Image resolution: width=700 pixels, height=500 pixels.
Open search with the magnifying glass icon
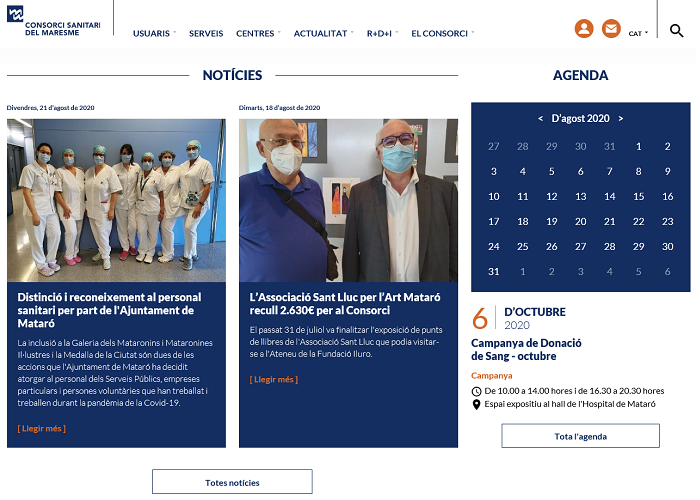pos(676,31)
